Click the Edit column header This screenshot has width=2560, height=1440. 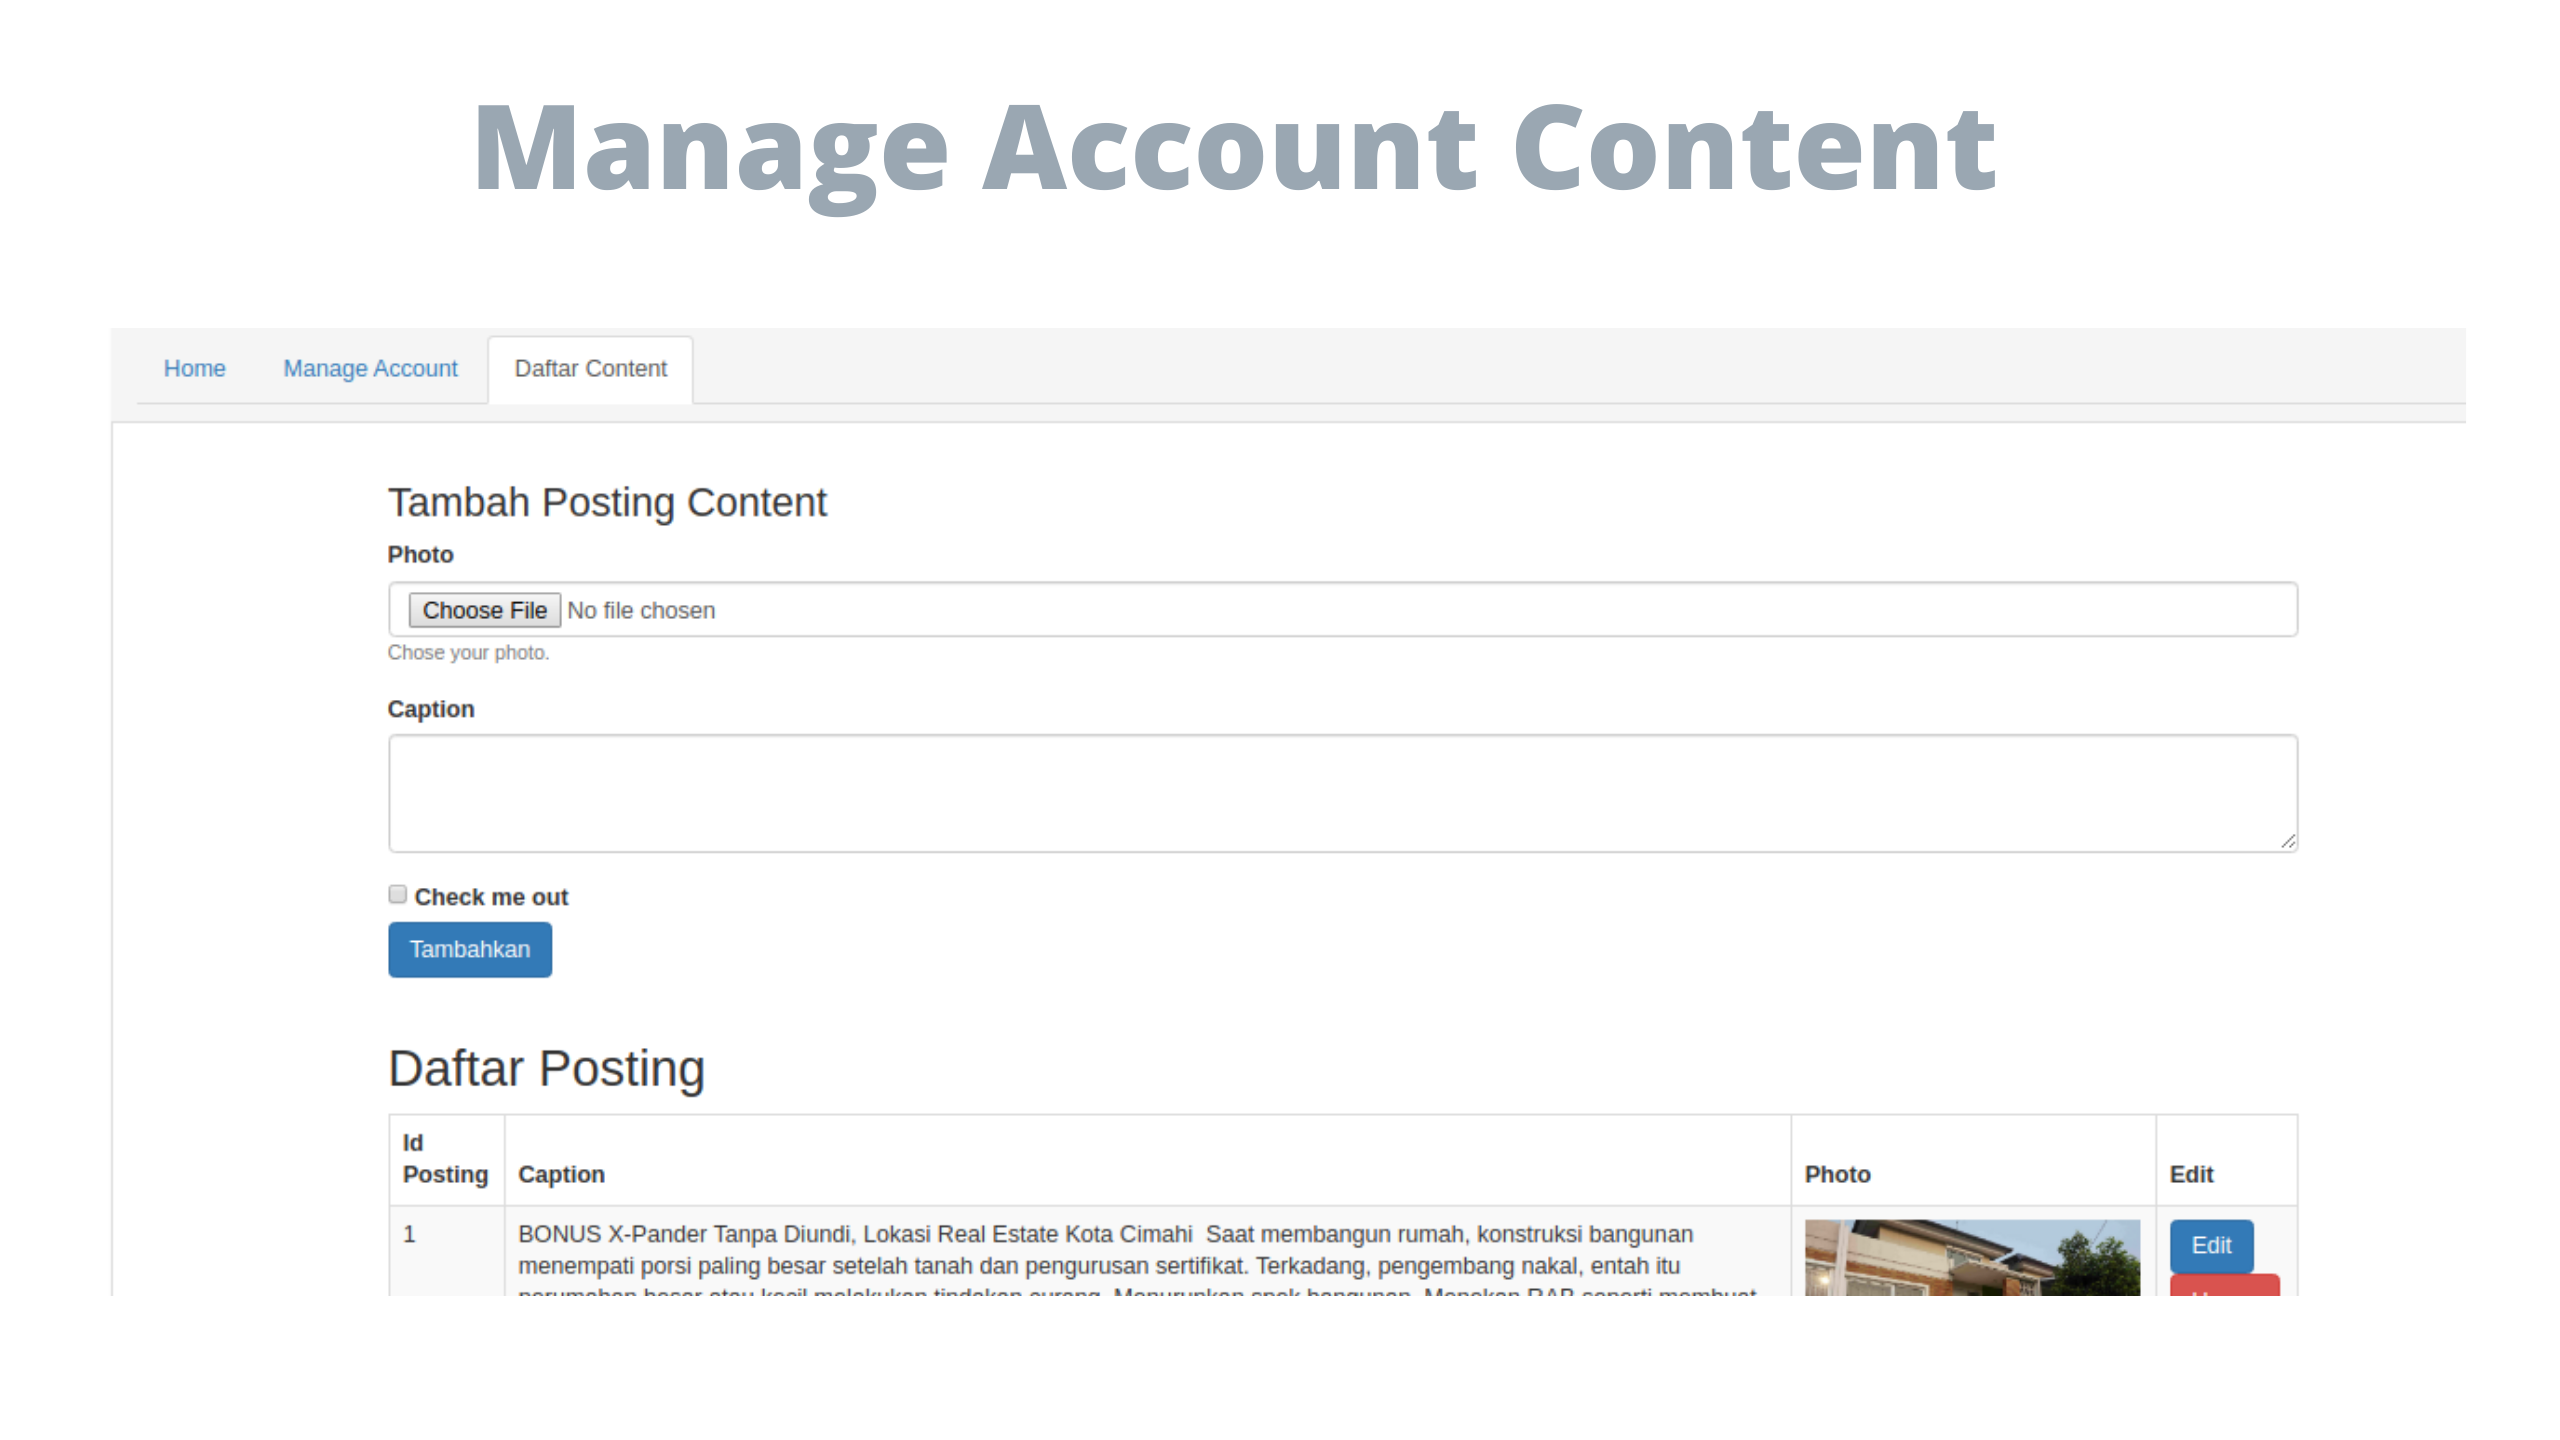2191,1174
